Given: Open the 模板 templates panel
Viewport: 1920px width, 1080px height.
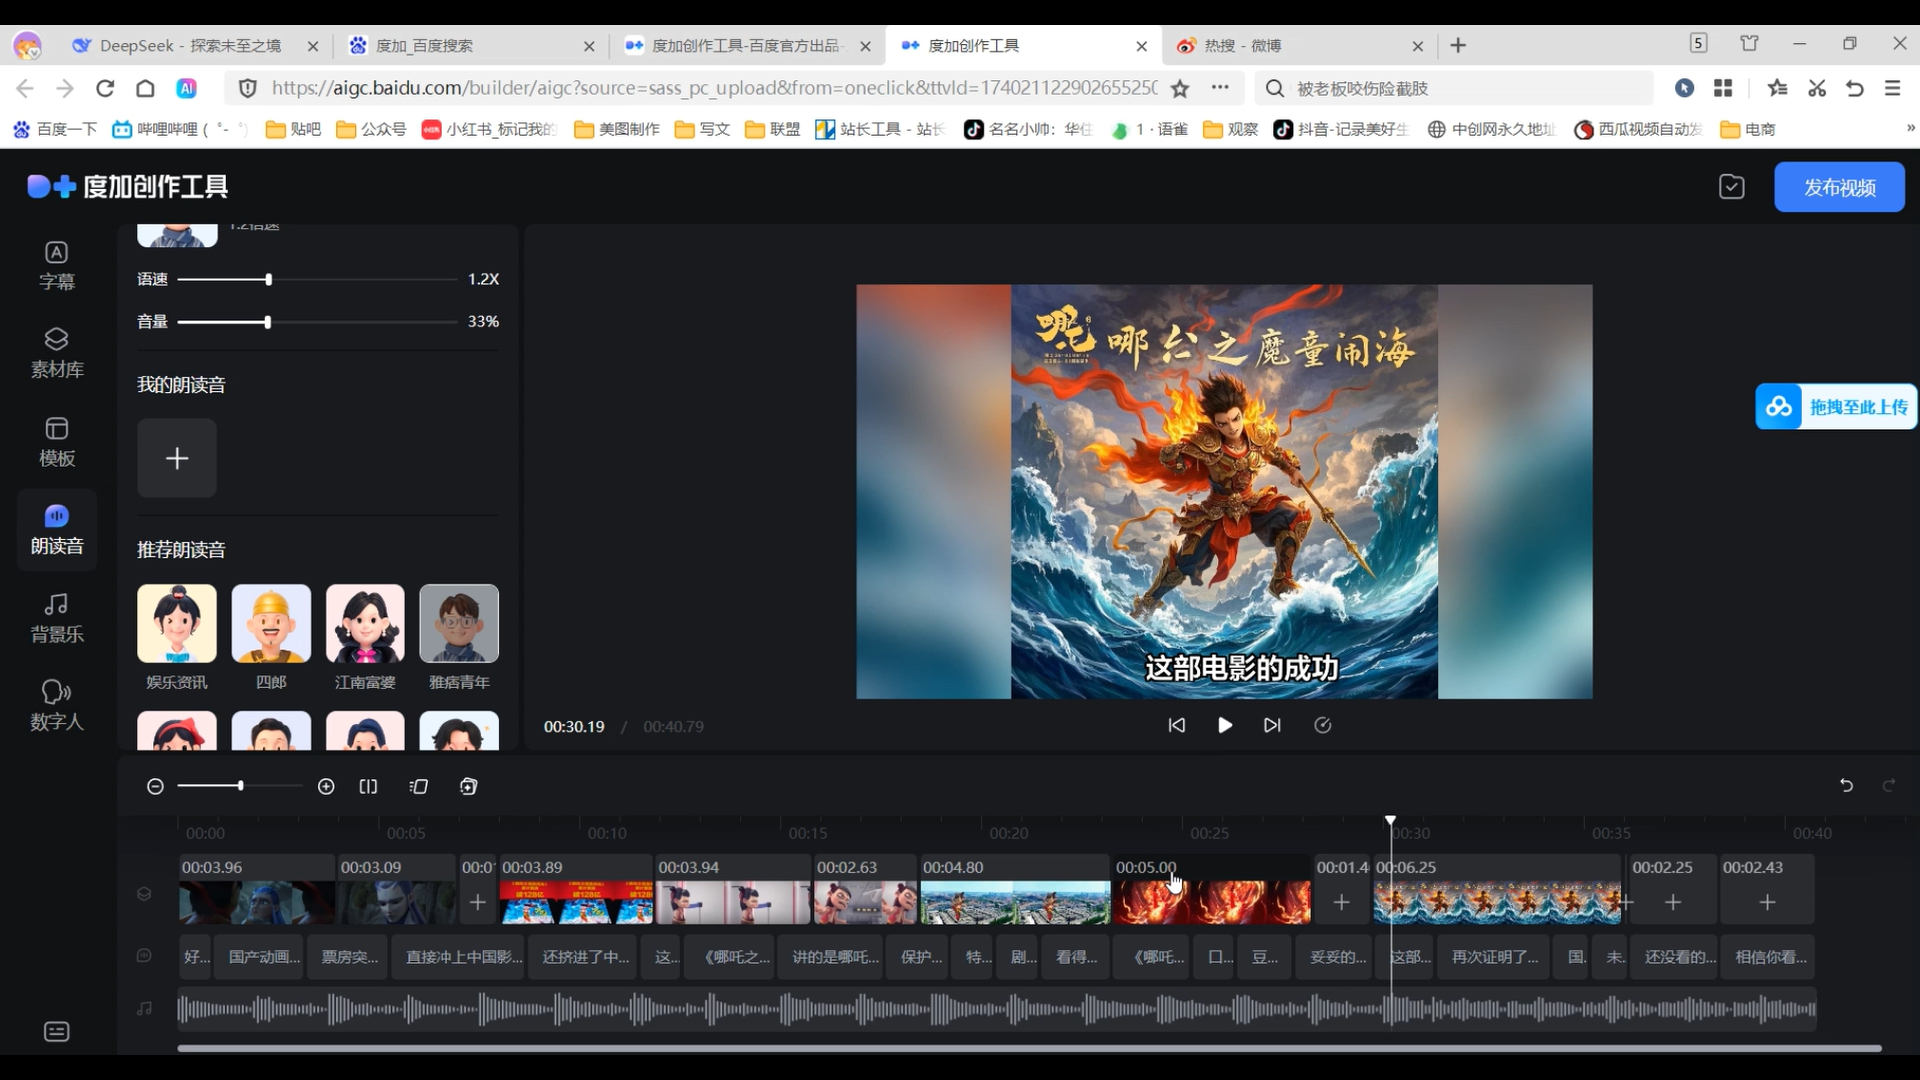Looking at the screenshot, I should point(57,441).
